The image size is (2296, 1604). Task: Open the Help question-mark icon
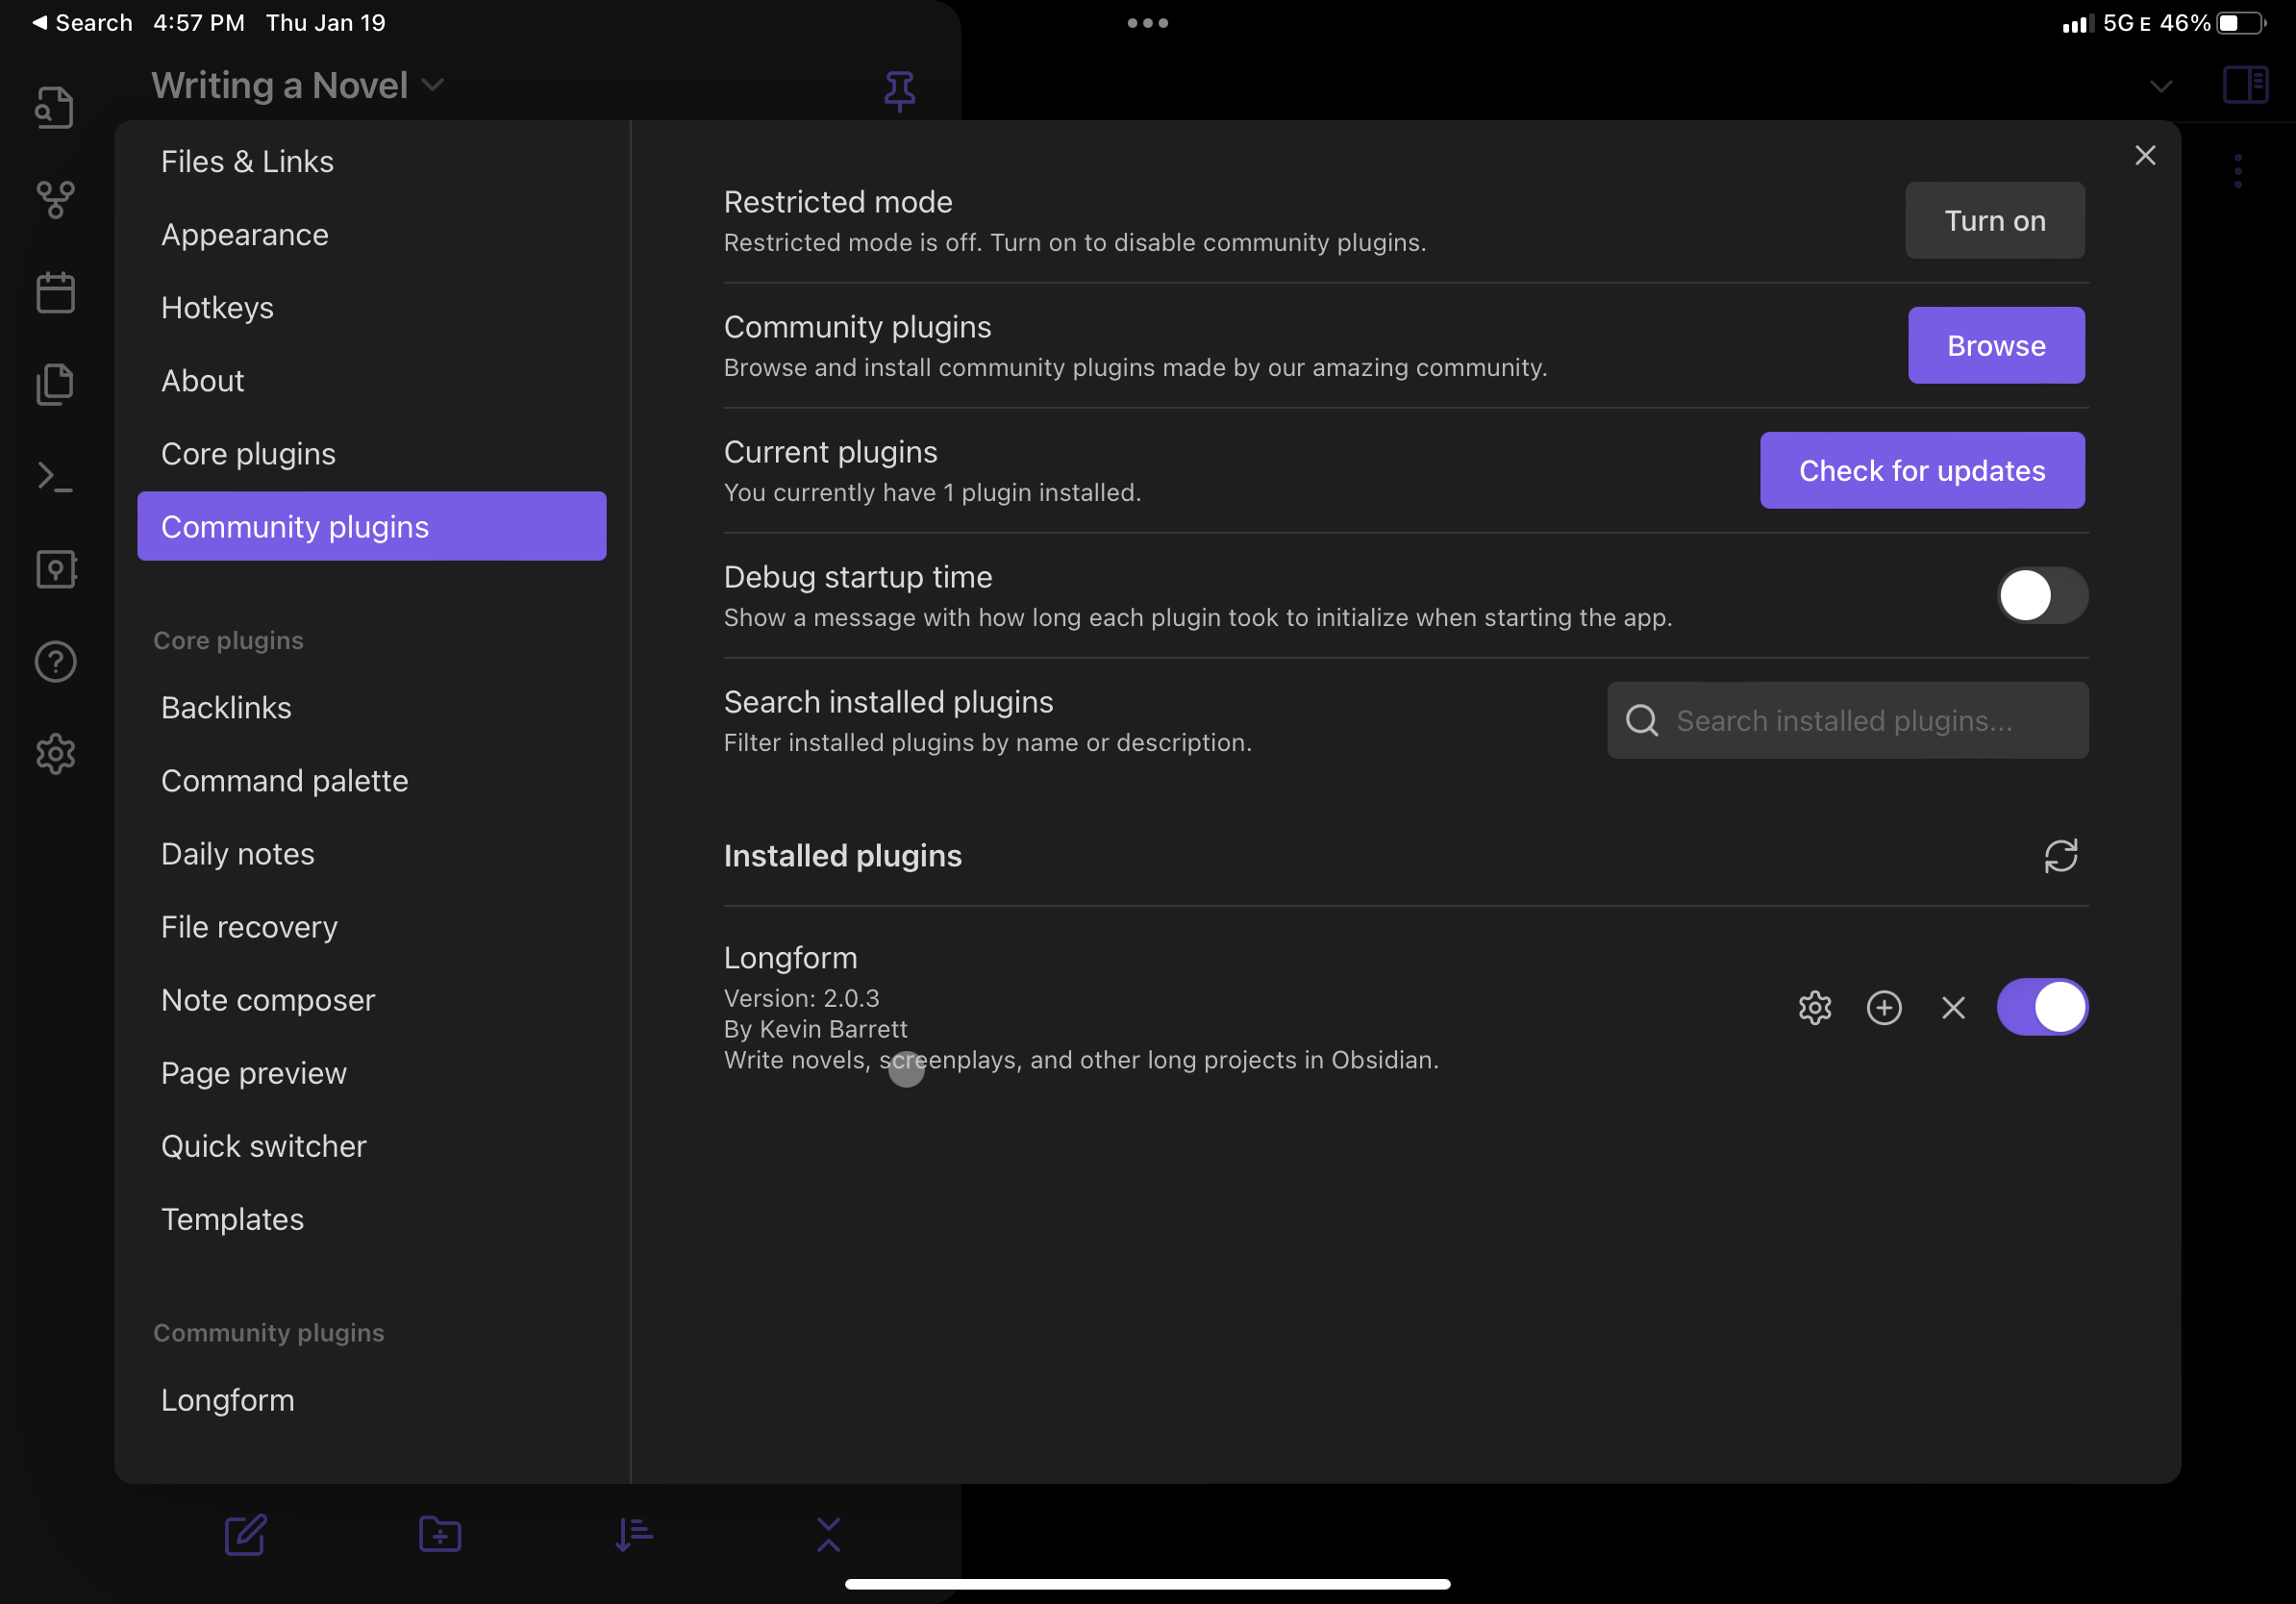[x=55, y=662]
